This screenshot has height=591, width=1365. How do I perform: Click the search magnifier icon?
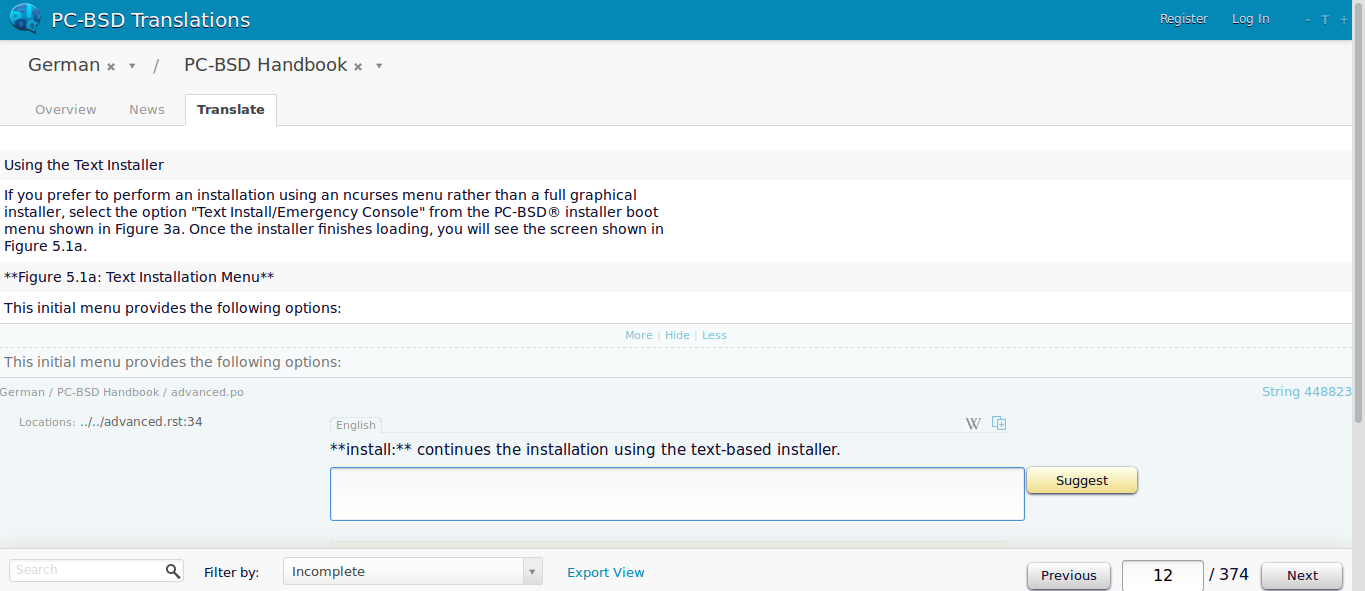click(173, 570)
